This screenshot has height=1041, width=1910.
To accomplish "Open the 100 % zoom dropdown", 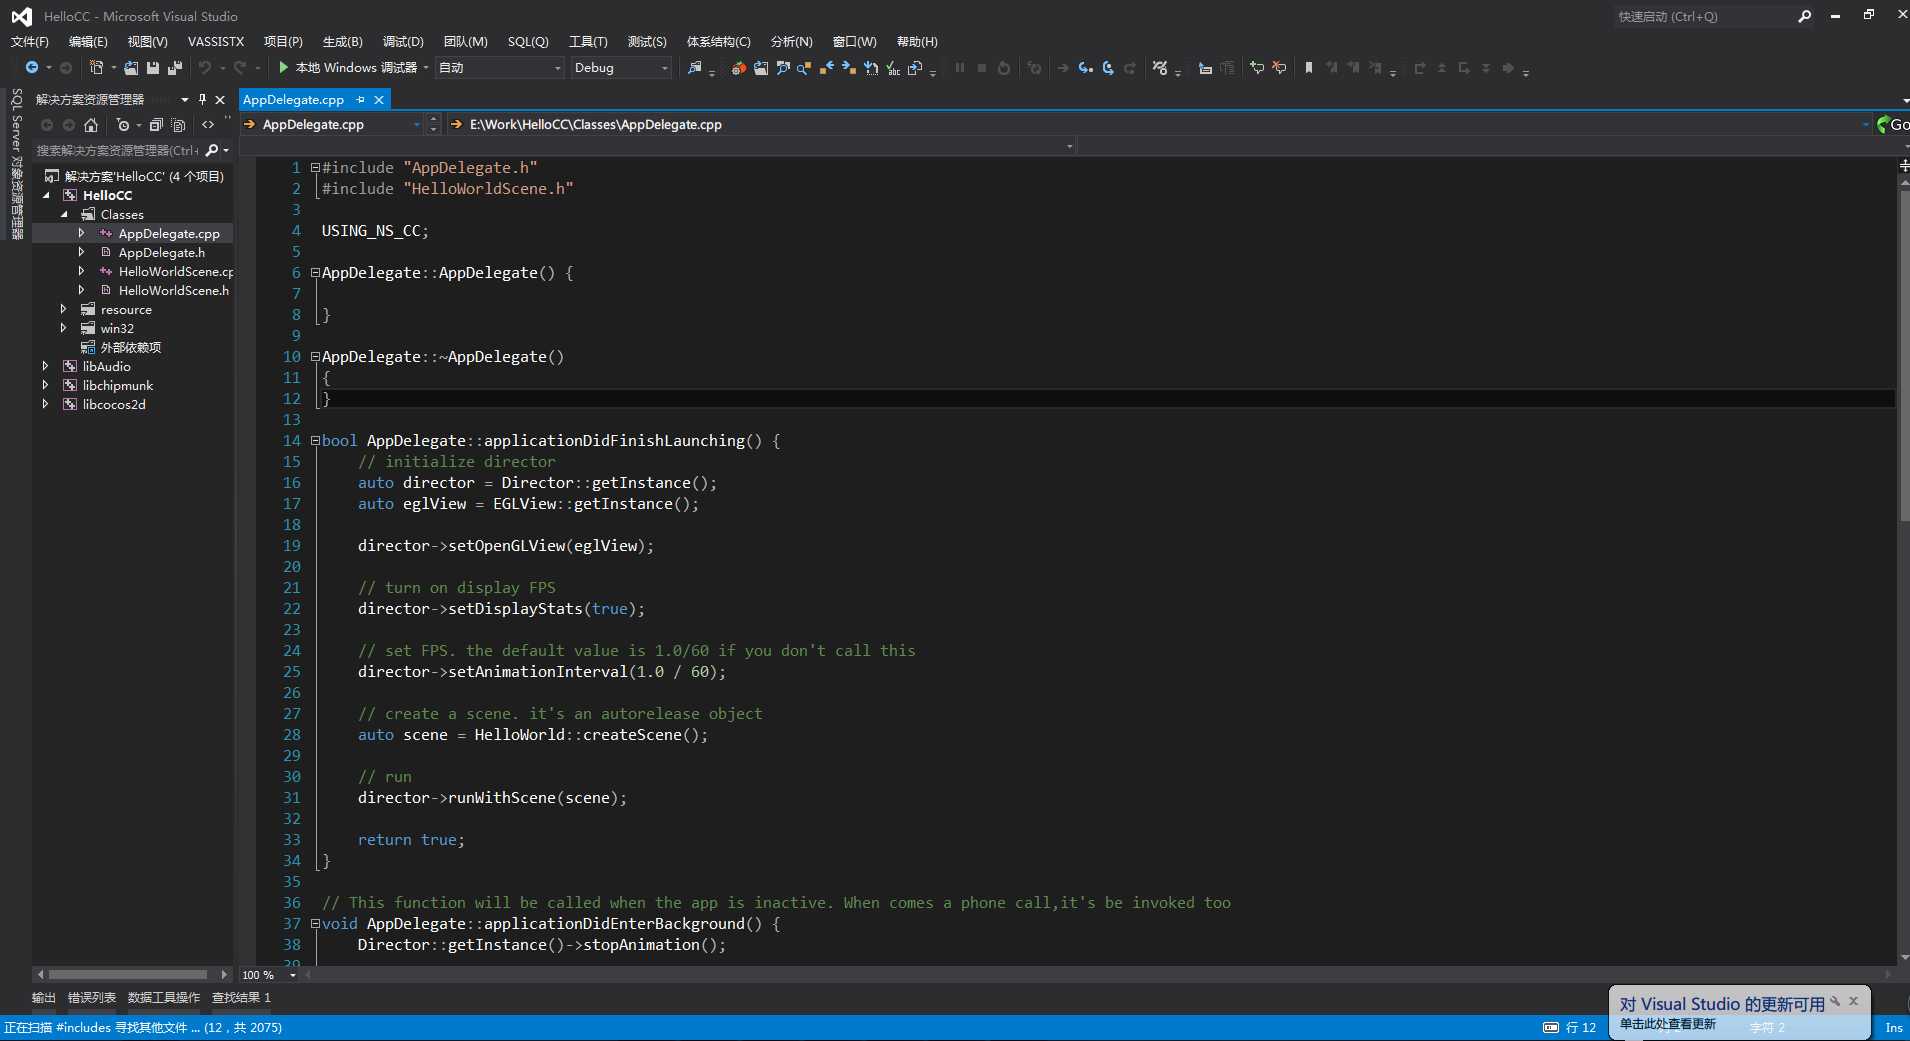I will pyautogui.click(x=293, y=975).
